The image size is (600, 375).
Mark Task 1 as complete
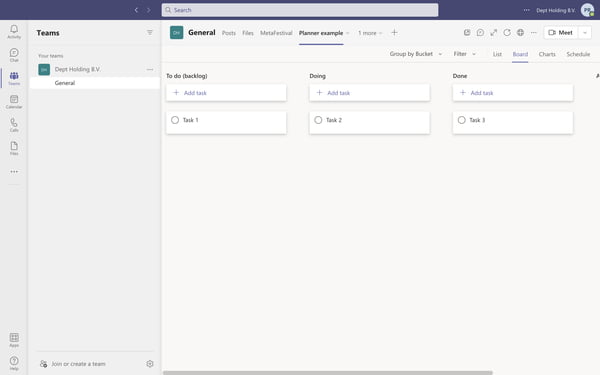tap(175, 120)
